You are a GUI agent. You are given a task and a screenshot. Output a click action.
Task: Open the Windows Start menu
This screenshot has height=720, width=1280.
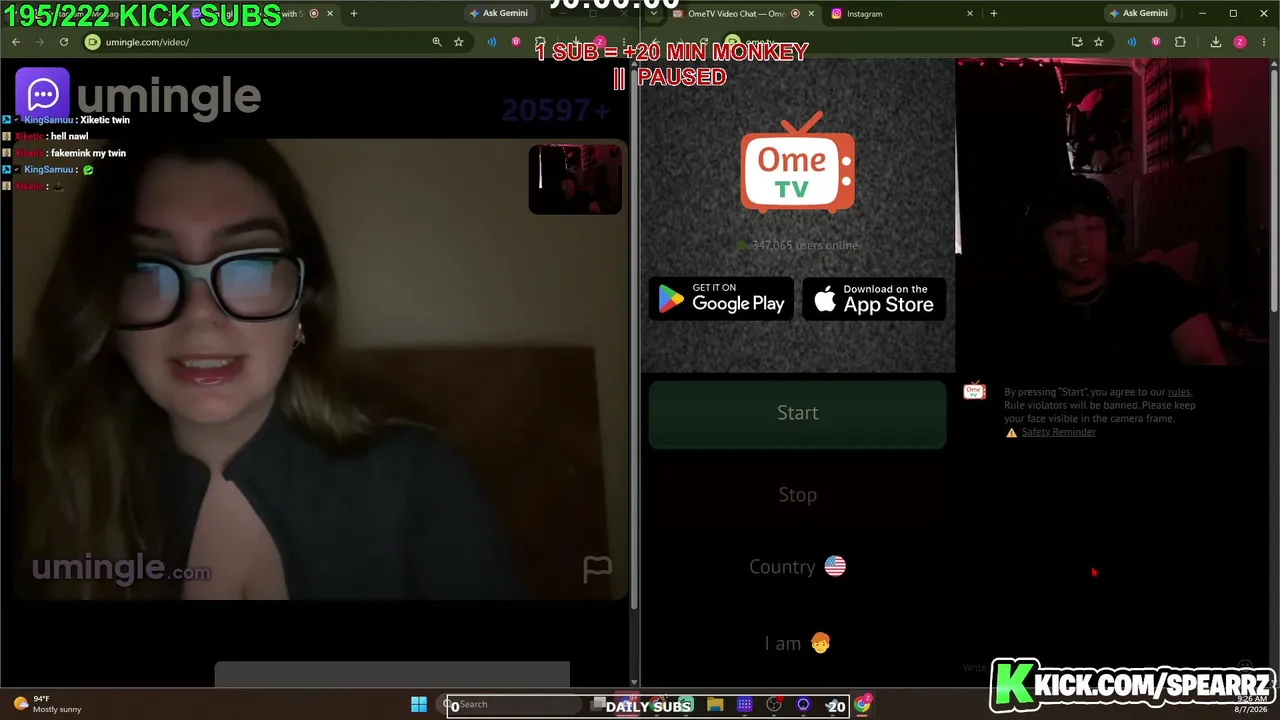pyautogui.click(x=419, y=705)
